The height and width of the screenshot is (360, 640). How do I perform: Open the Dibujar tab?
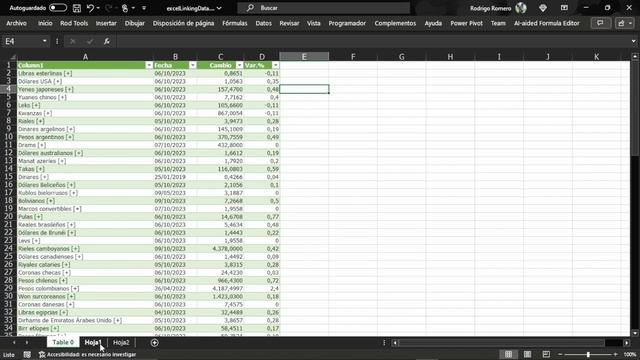[x=135, y=23]
